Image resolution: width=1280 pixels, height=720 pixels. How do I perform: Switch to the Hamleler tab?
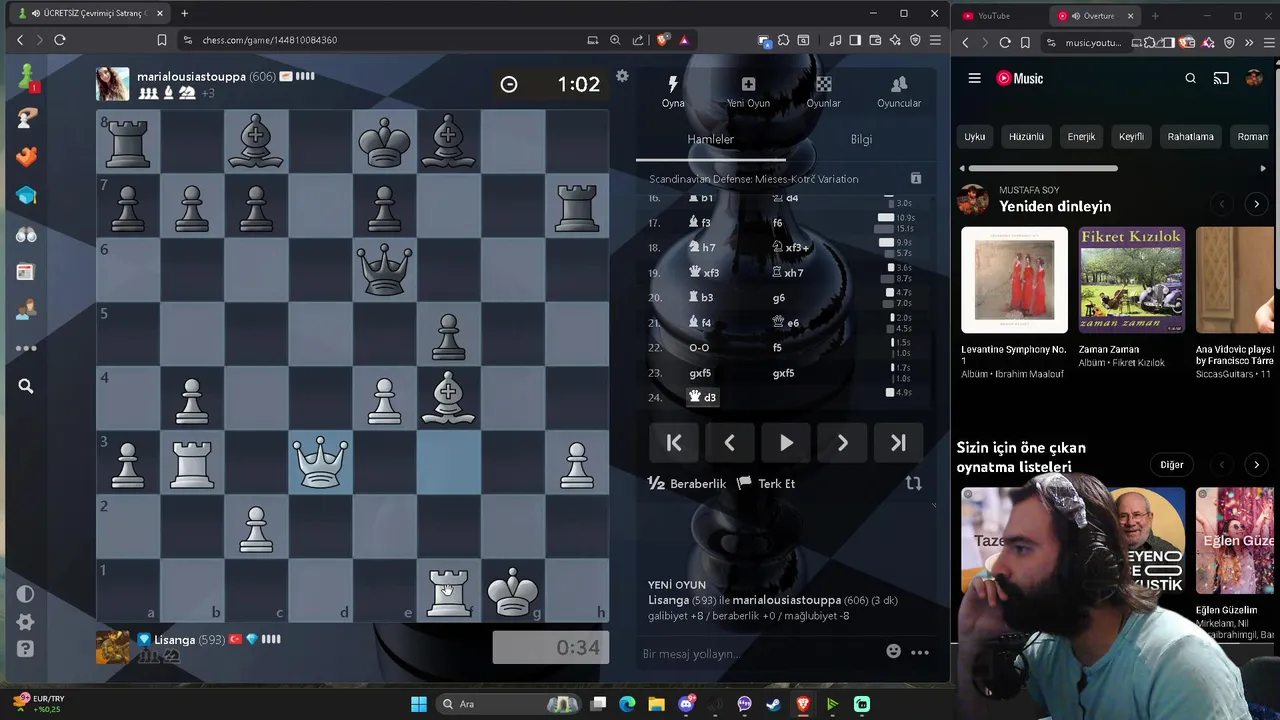(x=710, y=140)
